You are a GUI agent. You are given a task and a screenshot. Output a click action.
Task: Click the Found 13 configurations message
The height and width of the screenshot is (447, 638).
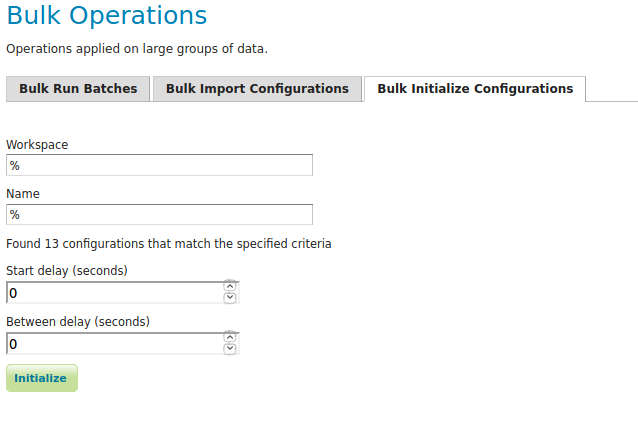(169, 243)
